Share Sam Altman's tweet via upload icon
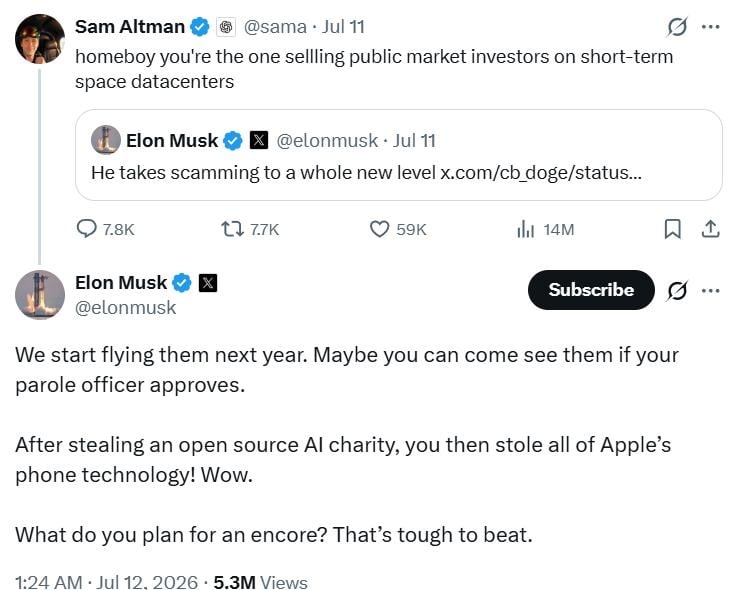The image size is (741, 590). point(710,229)
